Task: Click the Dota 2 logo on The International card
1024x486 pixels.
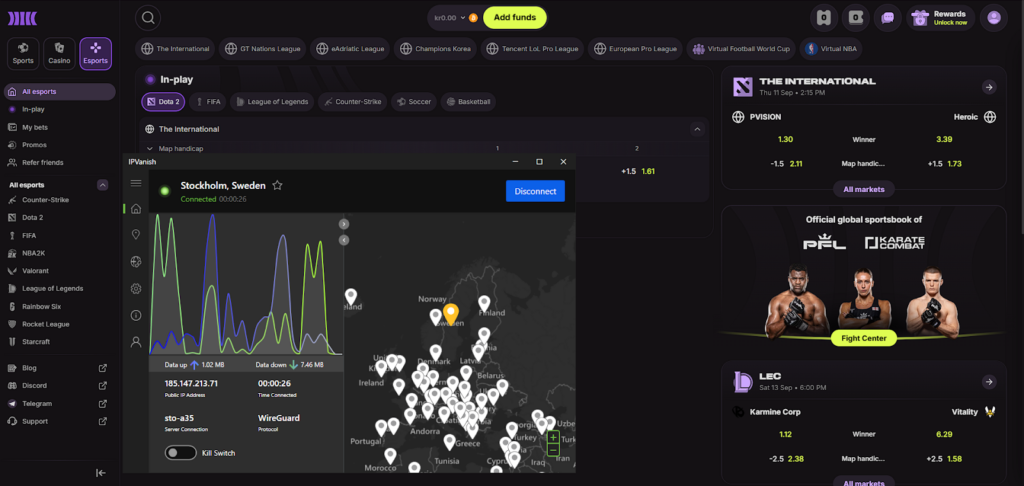Action: (743, 86)
